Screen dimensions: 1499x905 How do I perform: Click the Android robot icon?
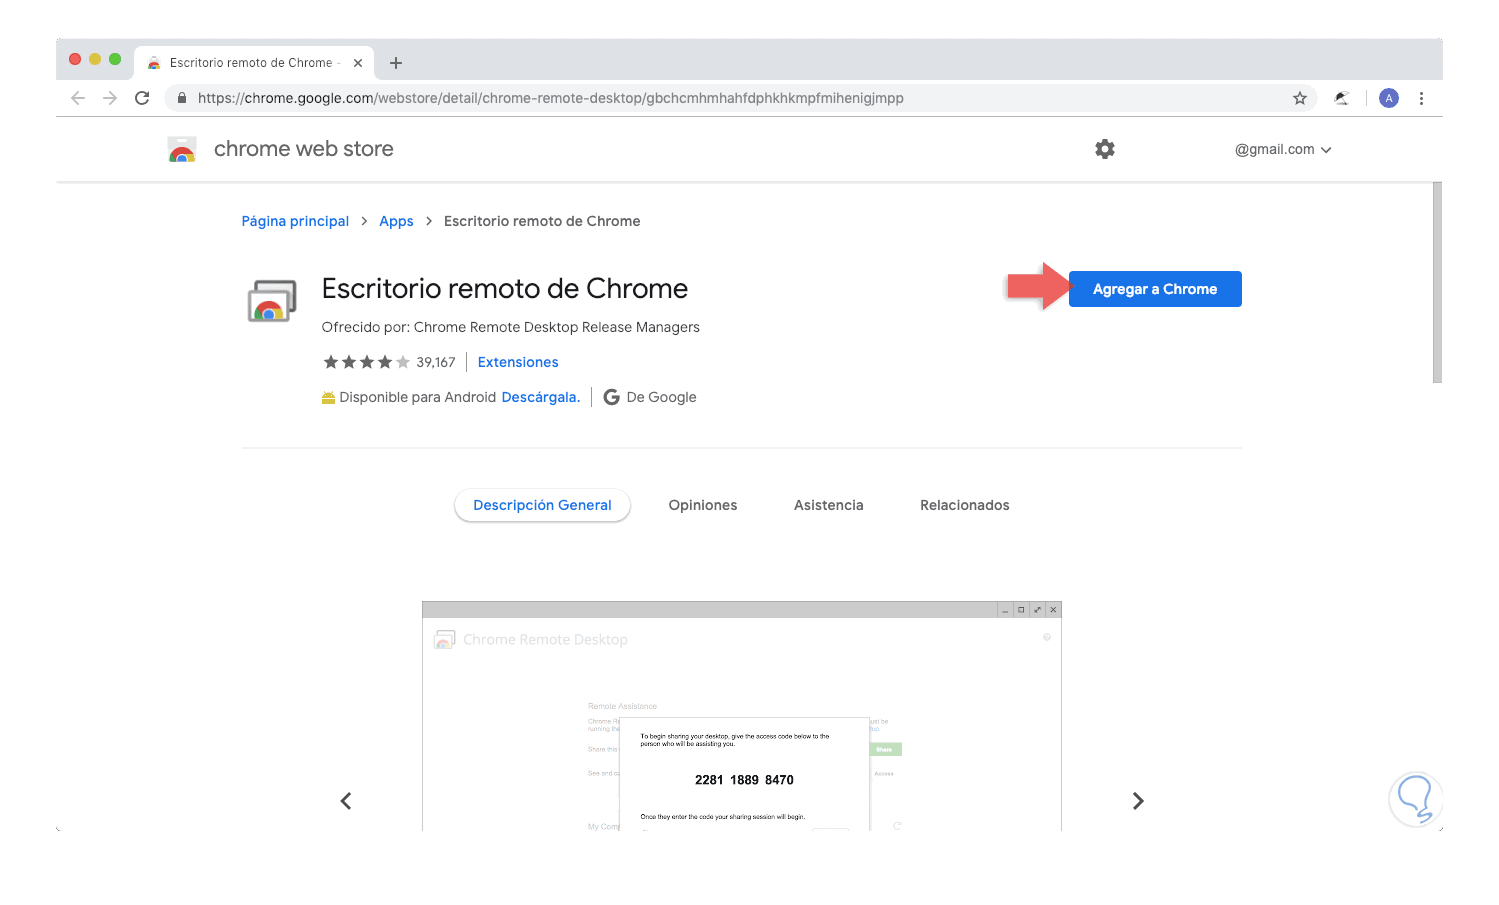point(328,398)
